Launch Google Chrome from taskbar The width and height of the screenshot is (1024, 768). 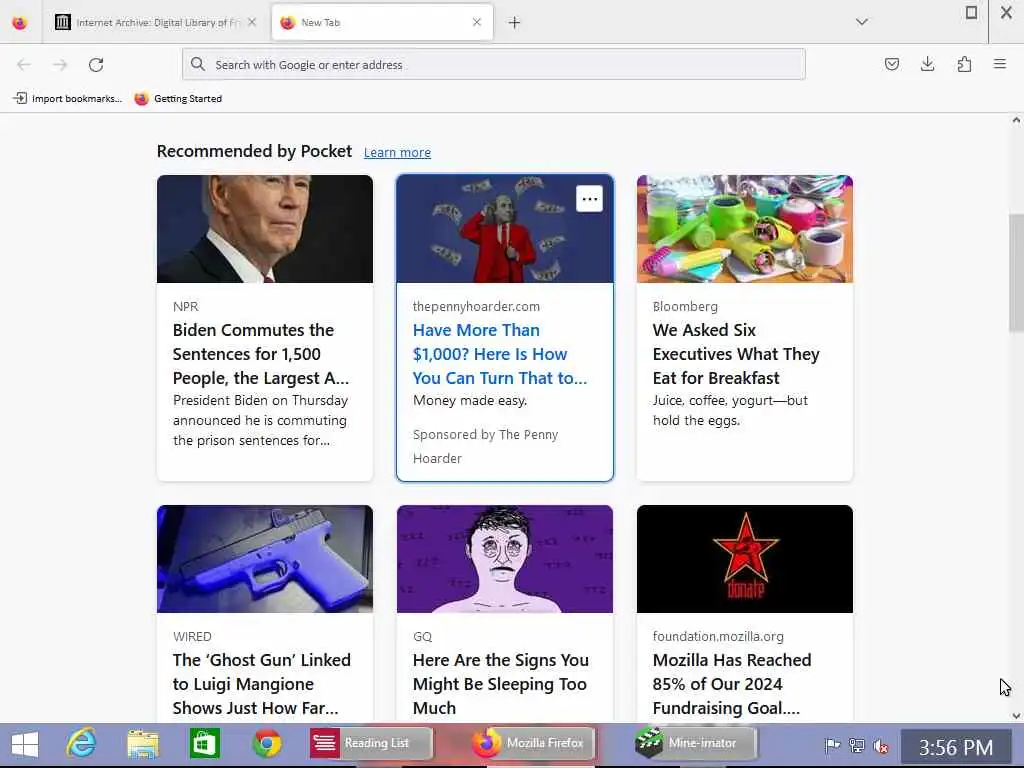tap(267, 744)
